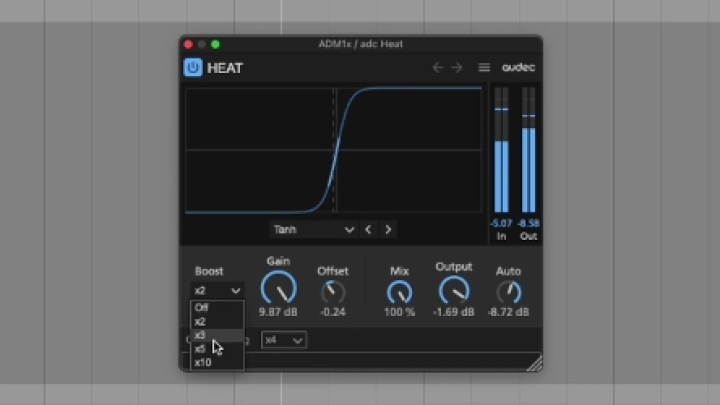Image resolution: width=720 pixels, height=405 pixels.
Task: Select the previous curve type arrow
Action: 368,230
